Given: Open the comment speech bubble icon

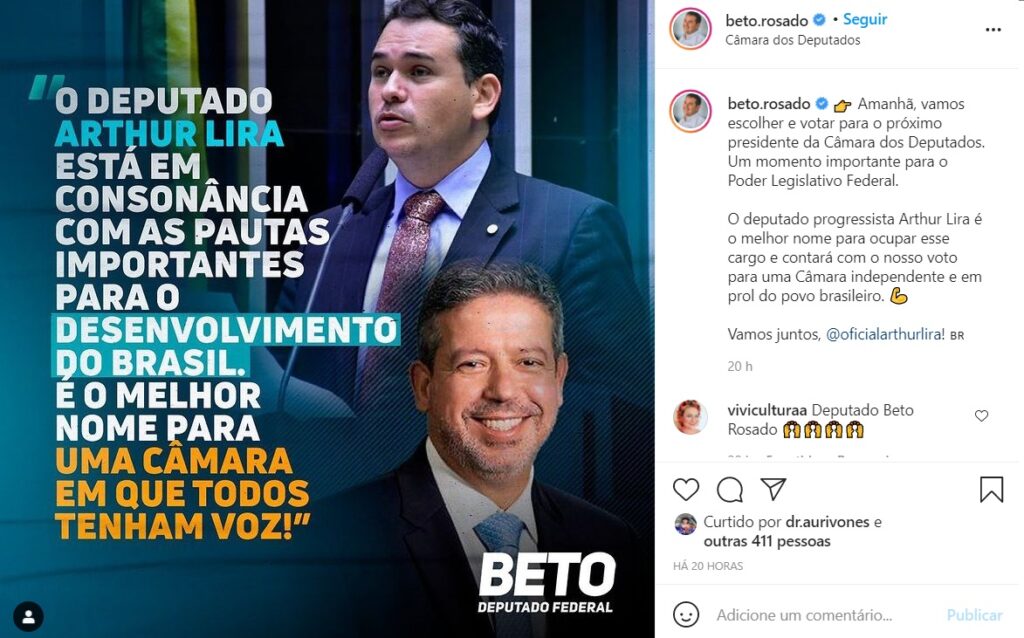Looking at the screenshot, I should (x=729, y=489).
